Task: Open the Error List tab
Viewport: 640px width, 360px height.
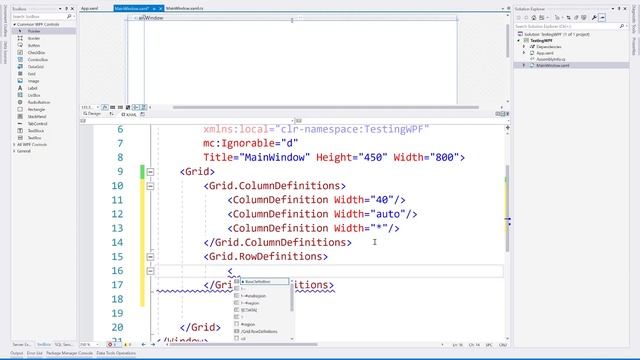Action: coord(35,353)
